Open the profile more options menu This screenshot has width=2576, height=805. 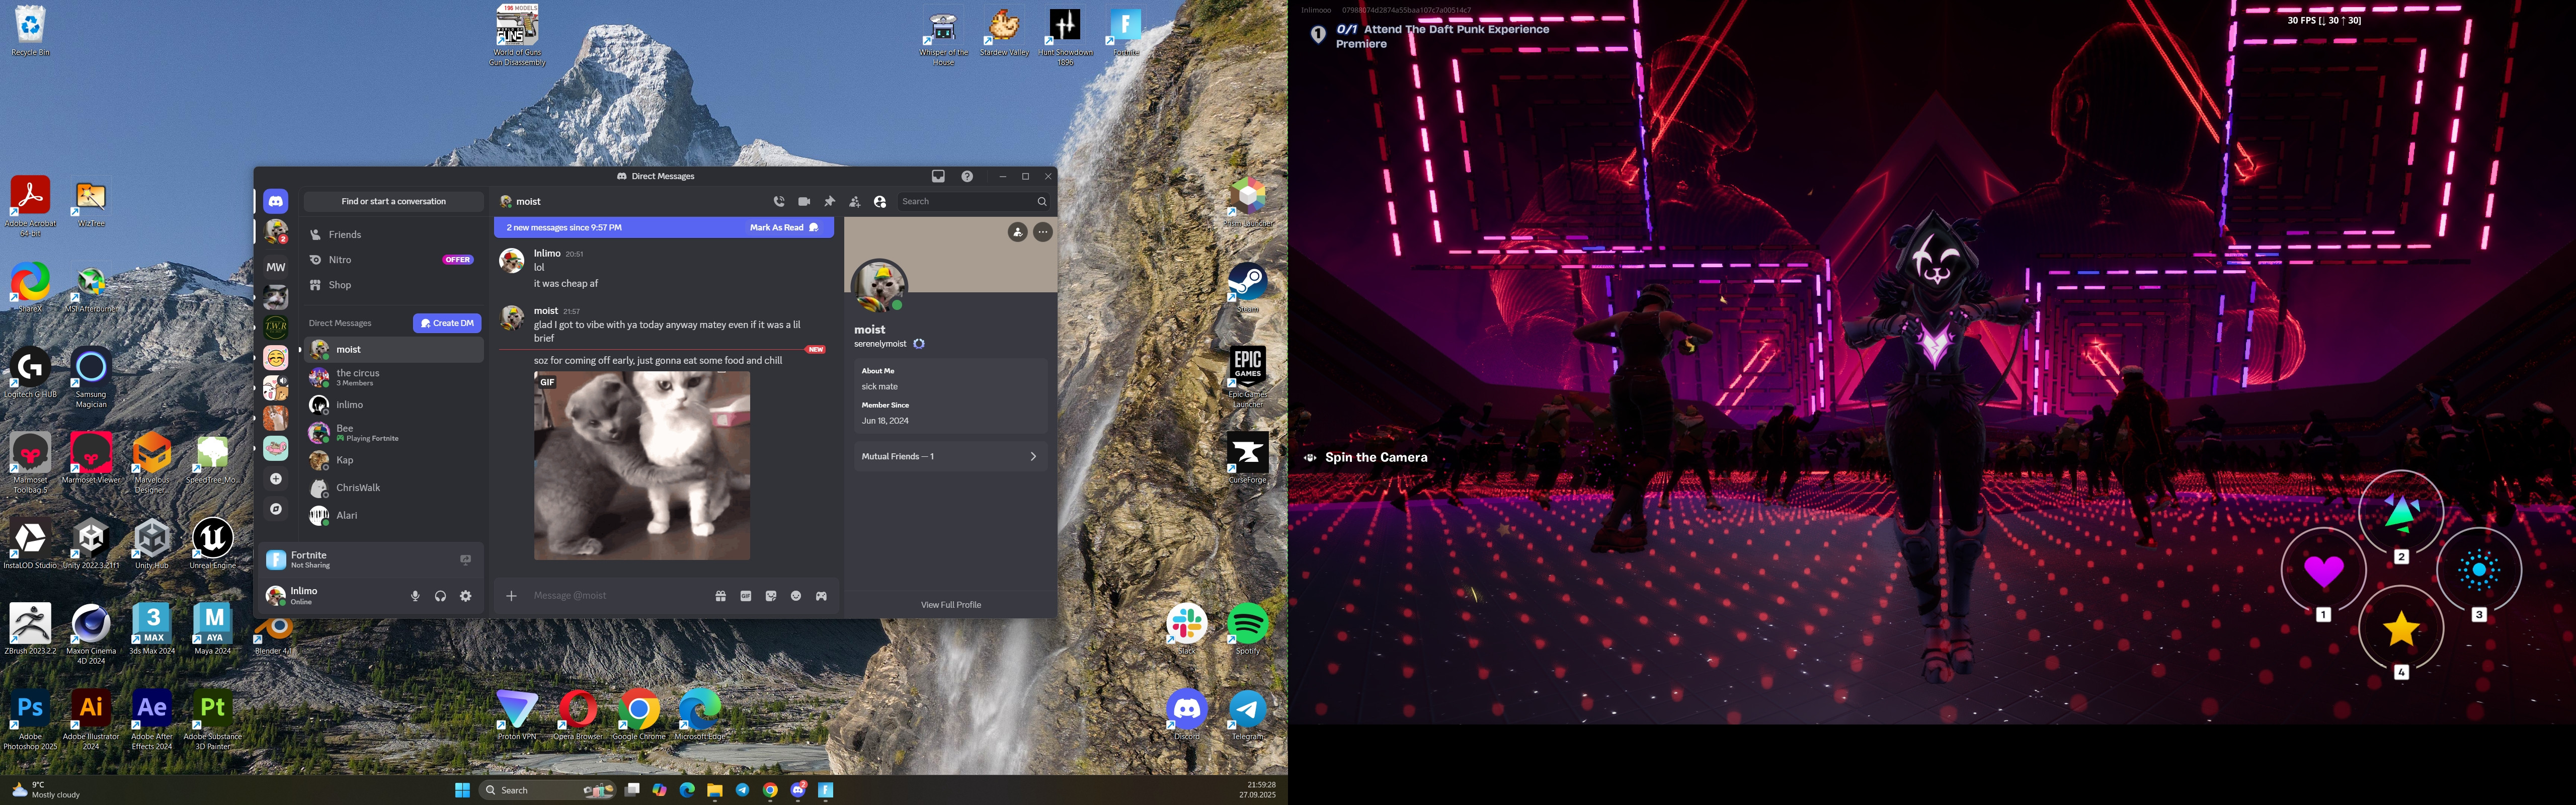1043,232
